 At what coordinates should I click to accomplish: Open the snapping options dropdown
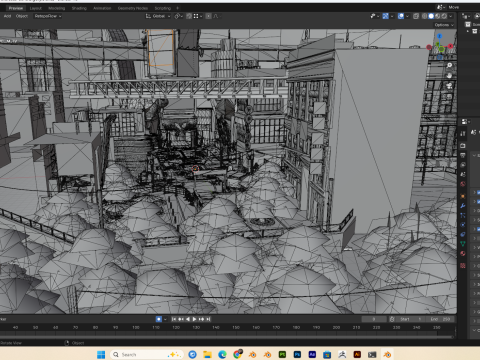point(198,16)
